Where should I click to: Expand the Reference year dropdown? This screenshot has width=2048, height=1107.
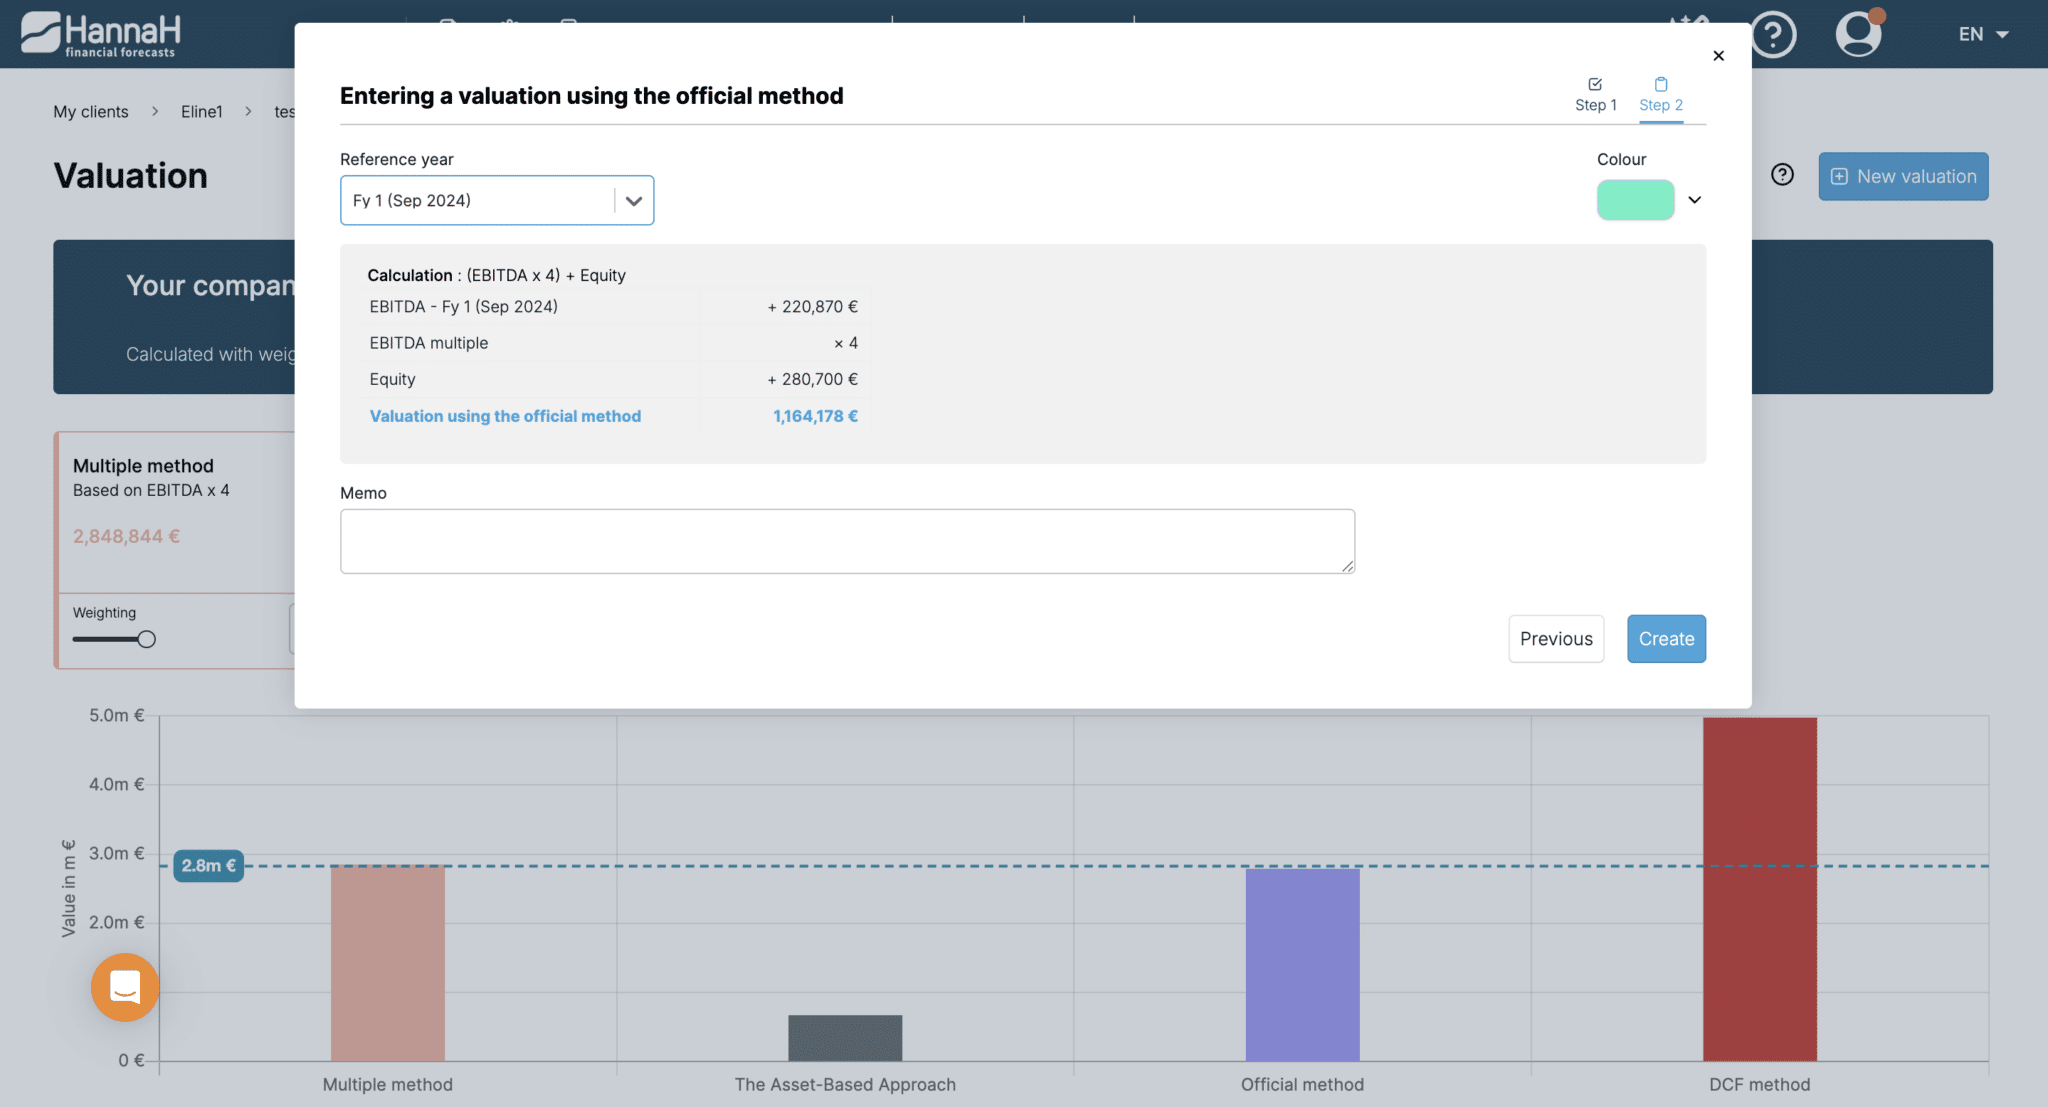[x=633, y=200]
